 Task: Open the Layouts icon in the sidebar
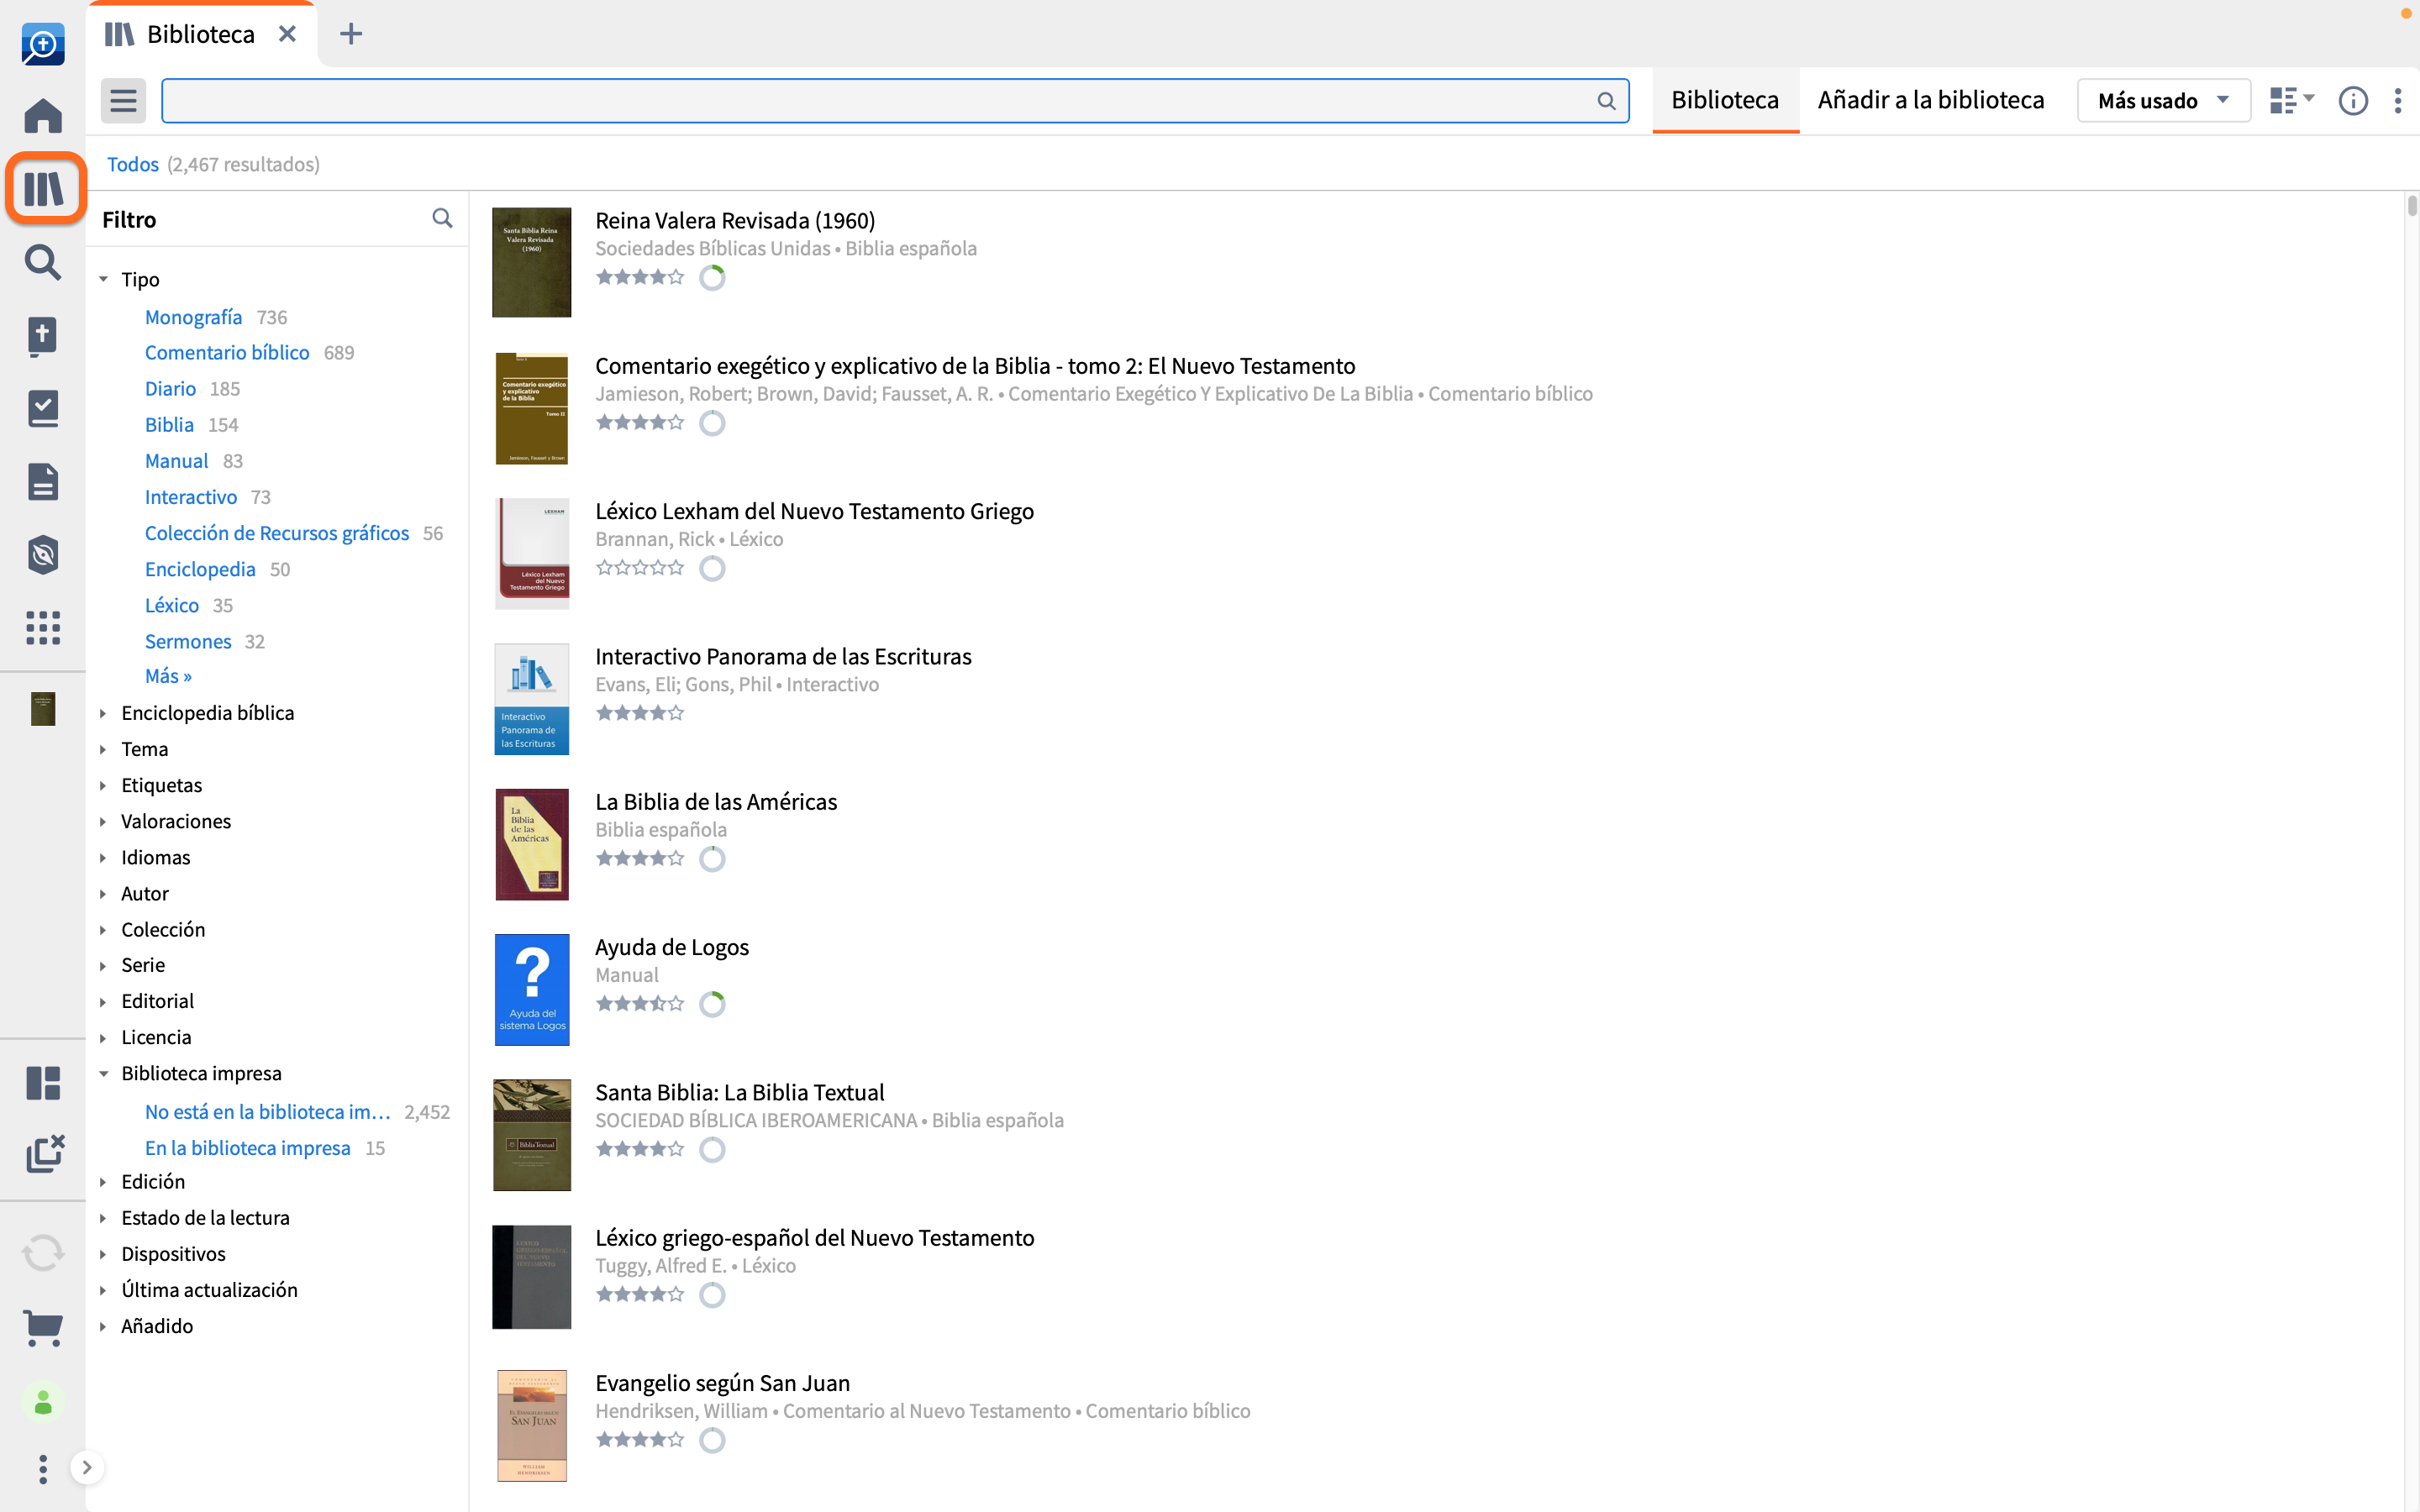pos(43,1082)
